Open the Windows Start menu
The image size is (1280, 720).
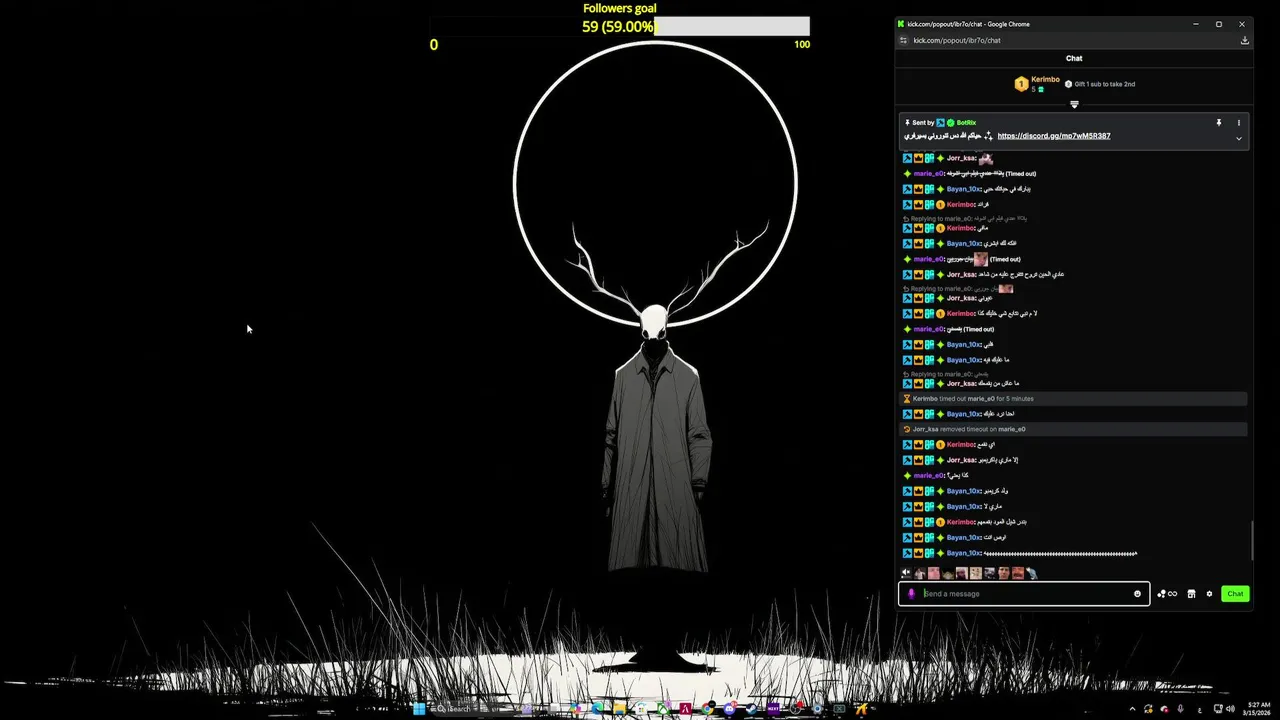click(x=419, y=709)
